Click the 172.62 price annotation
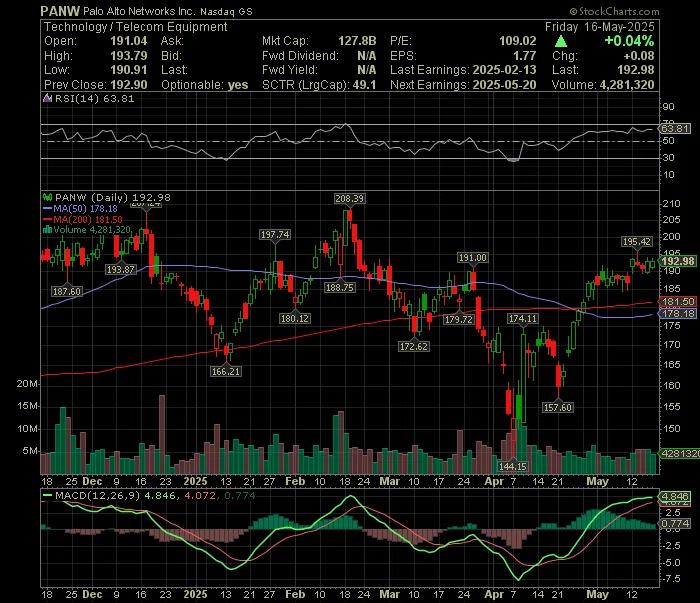The width and height of the screenshot is (700, 603). coord(414,346)
